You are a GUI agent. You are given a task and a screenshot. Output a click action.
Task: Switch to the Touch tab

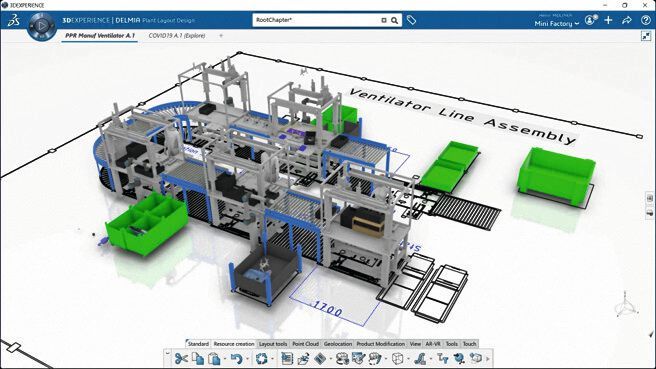469,344
